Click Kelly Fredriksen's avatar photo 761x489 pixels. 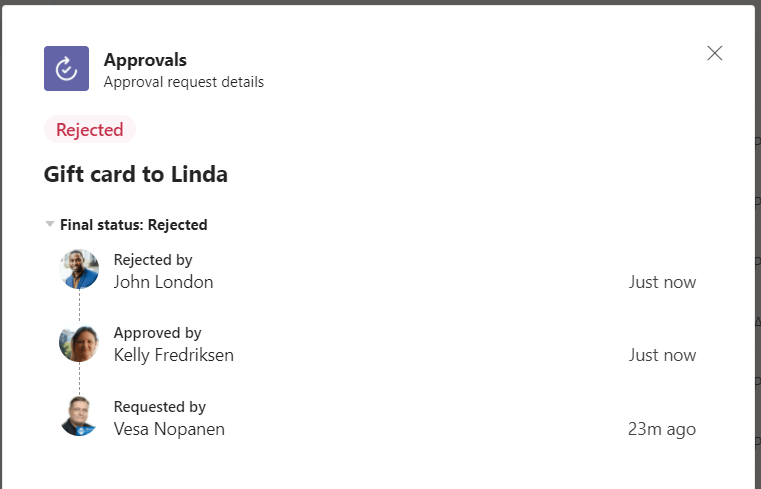pos(79,343)
